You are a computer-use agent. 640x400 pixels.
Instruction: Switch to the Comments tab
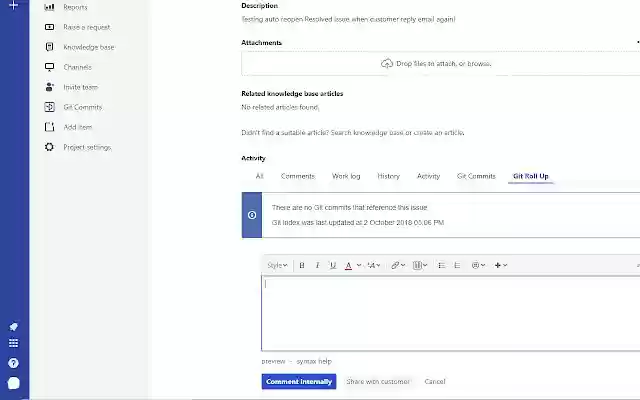[x=298, y=176]
